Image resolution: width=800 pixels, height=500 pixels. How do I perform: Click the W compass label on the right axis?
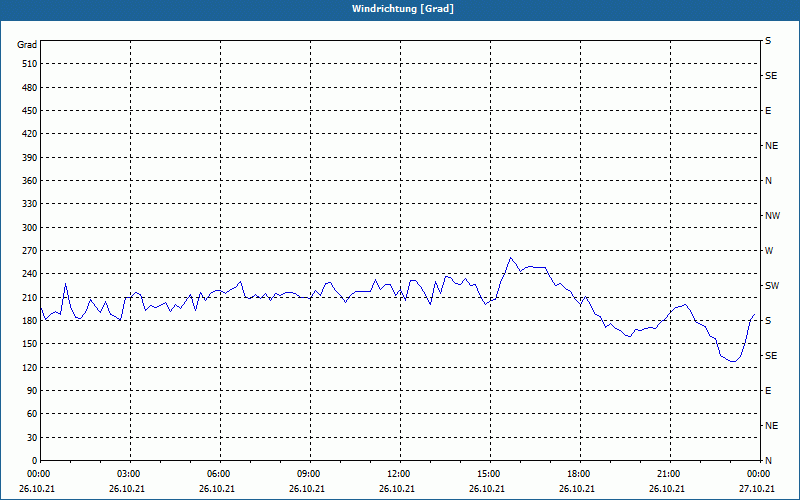[769, 251]
